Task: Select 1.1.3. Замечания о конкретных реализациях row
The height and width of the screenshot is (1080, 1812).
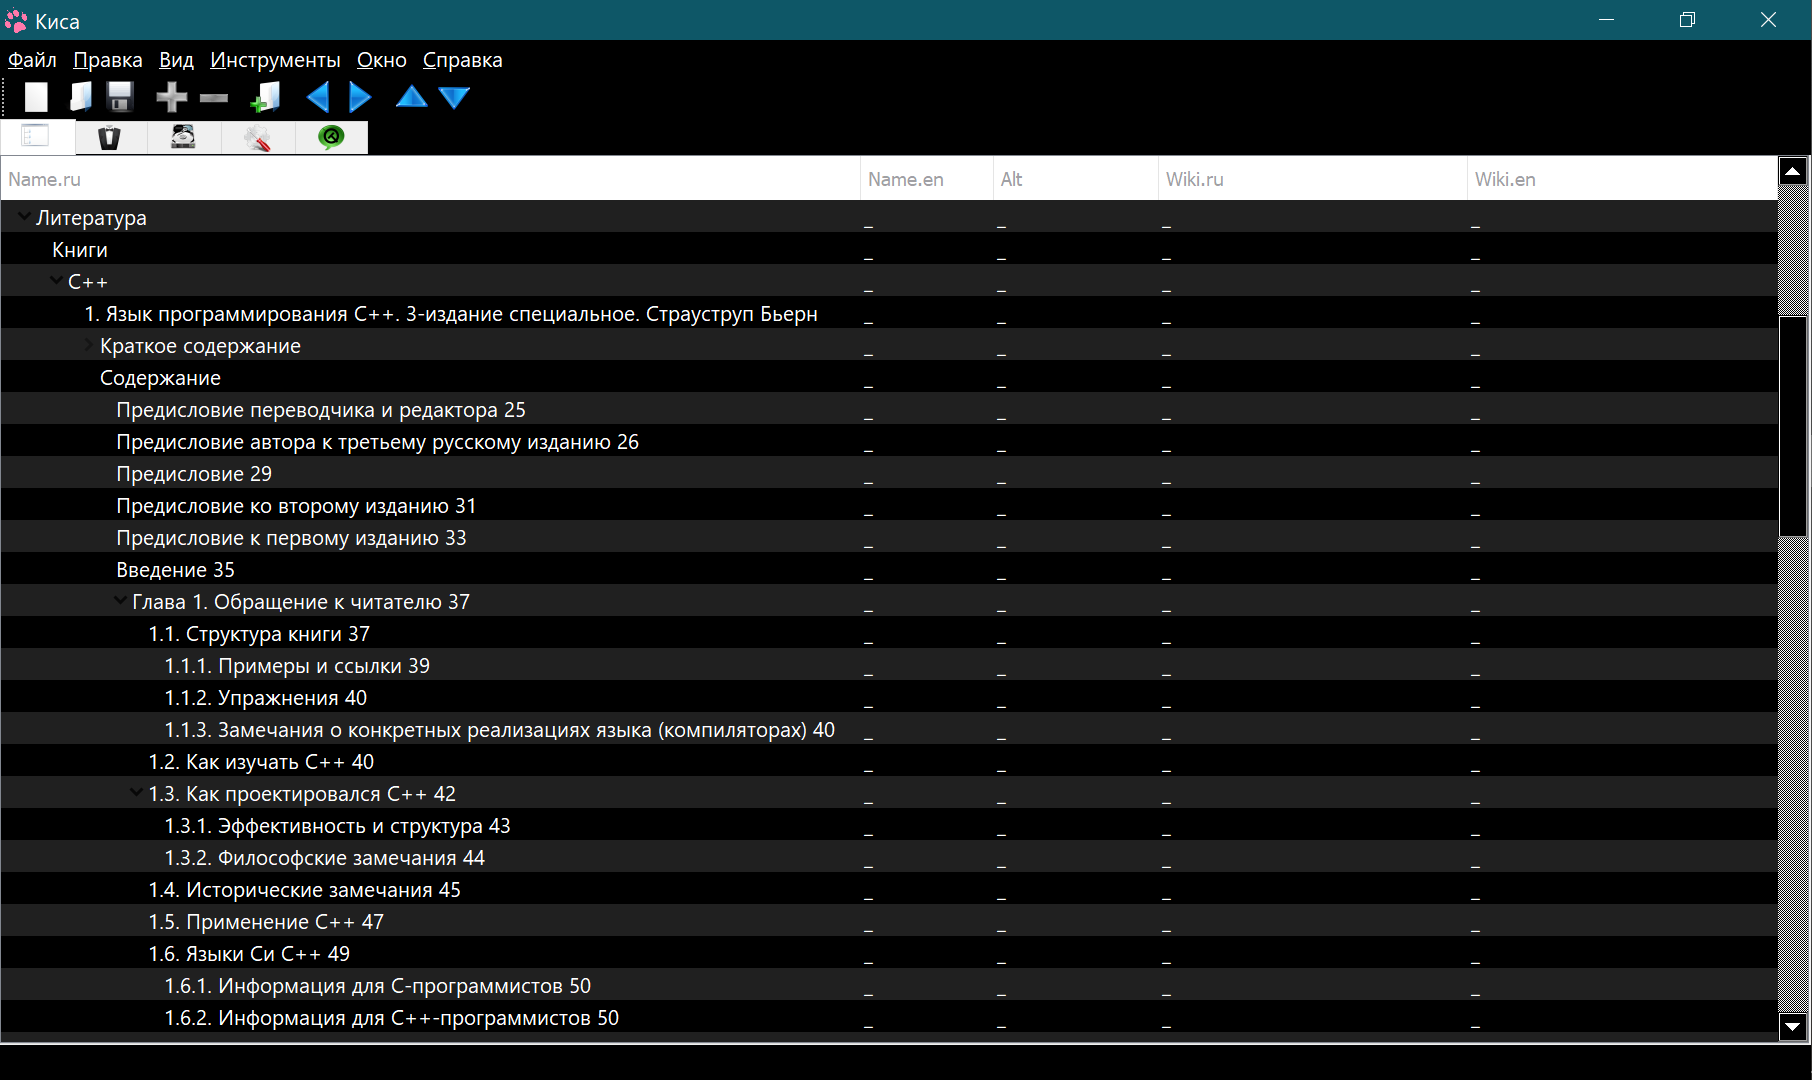Action: pyautogui.click(x=889, y=729)
